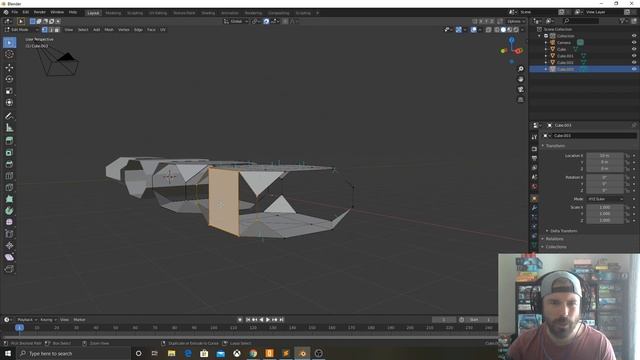
Task: Select the Extrude Region tool
Action: pos(9,141)
